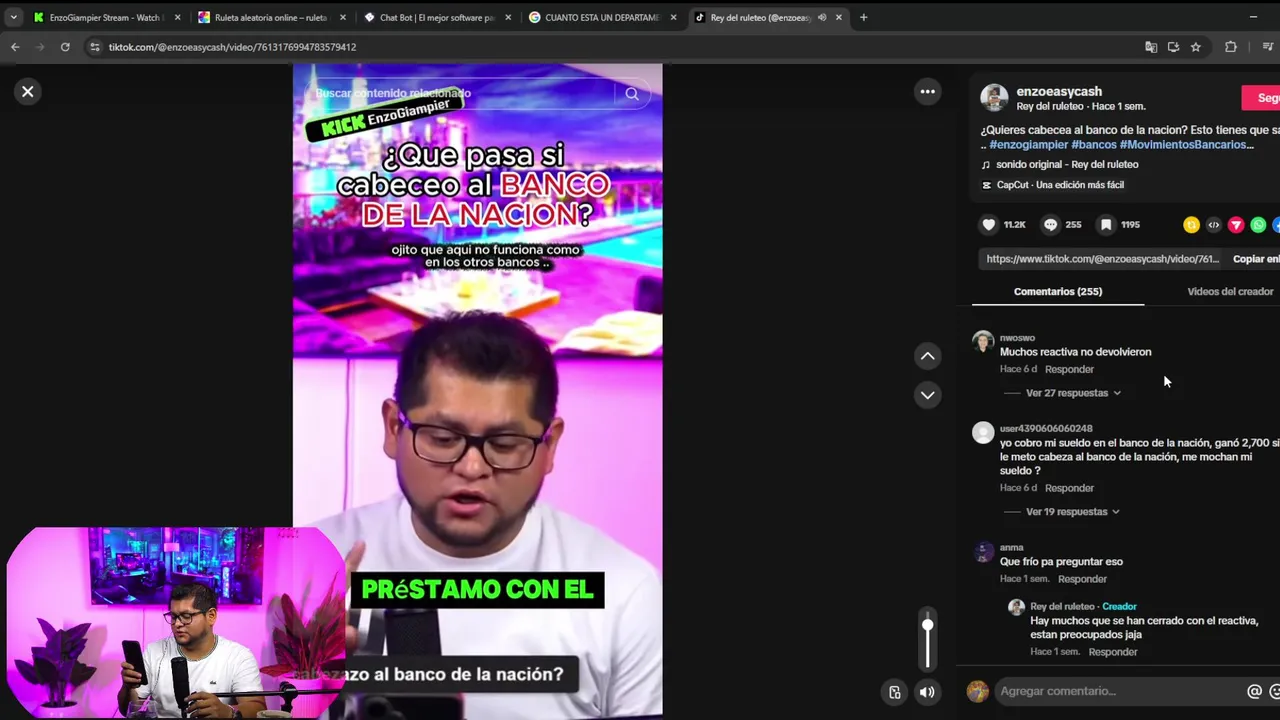Click the Buscar contenido relacionado search box
This screenshot has height=720, width=1280.
pyautogui.click(x=464, y=93)
